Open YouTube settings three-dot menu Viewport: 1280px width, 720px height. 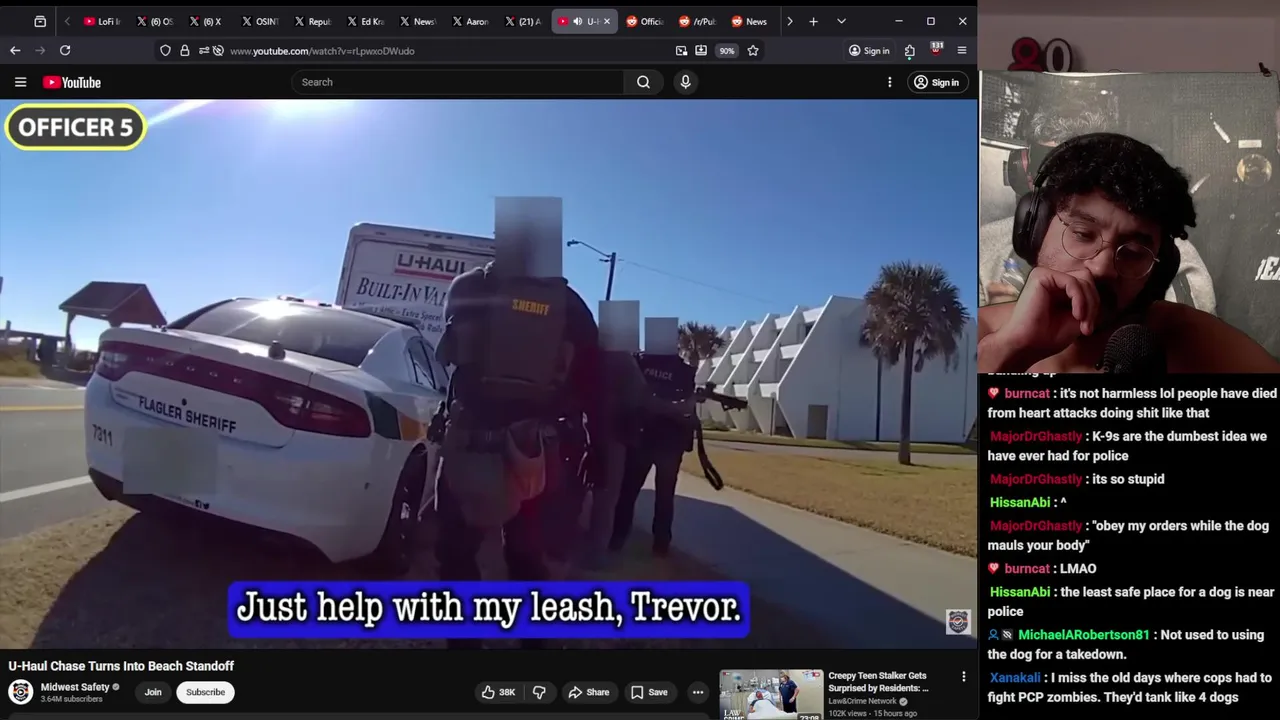pyautogui.click(x=889, y=82)
